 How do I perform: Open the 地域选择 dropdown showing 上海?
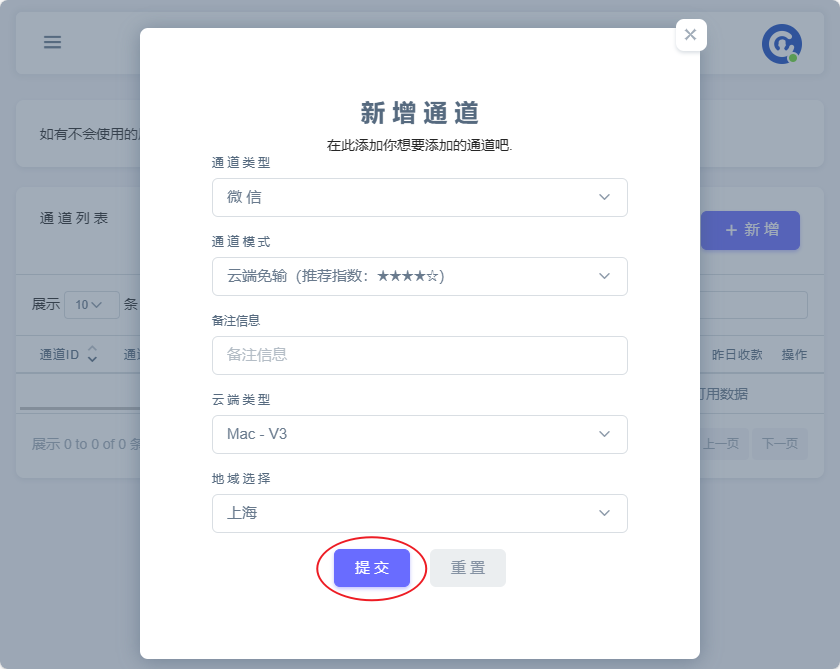coord(419,513)
